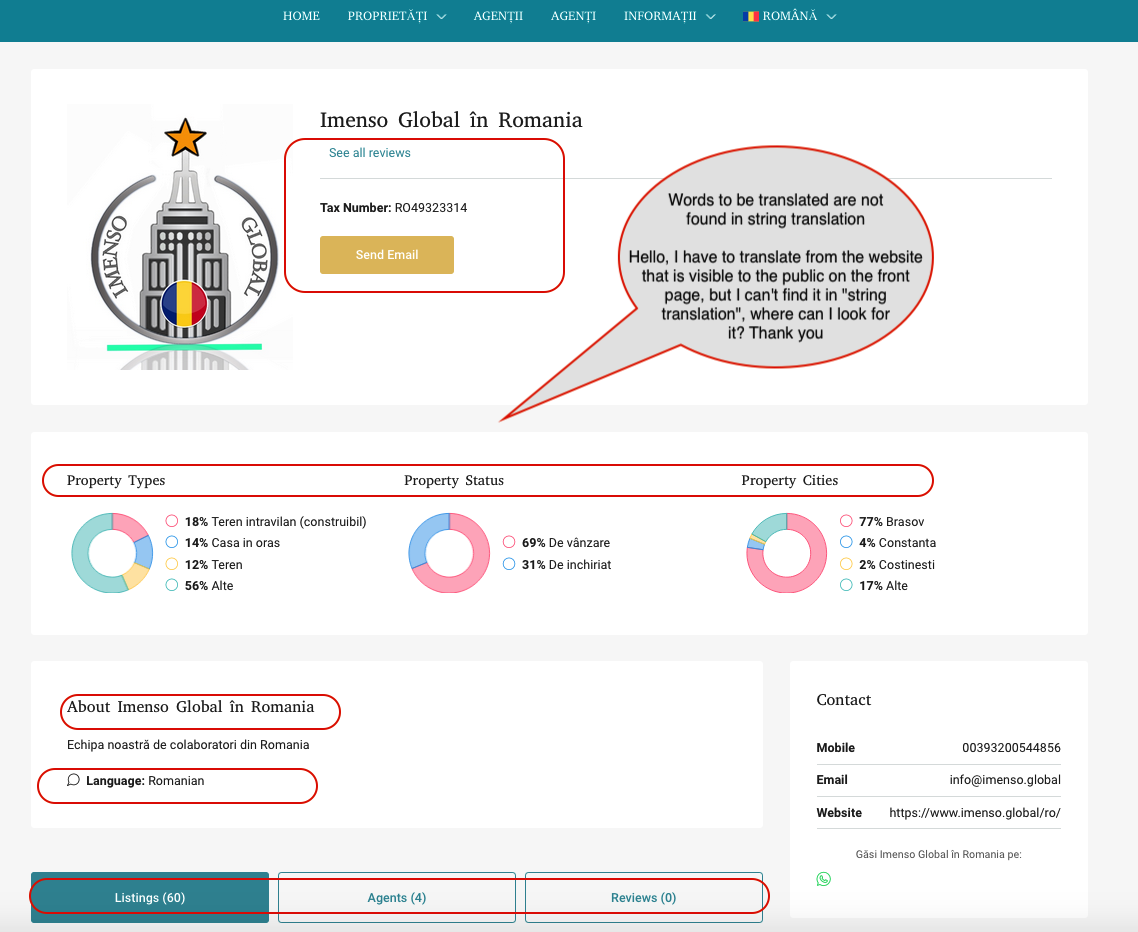Screen dimensions: 1138x932
Task: Toggle the 17% Alte legend marker
Action: tap(846, 585)
